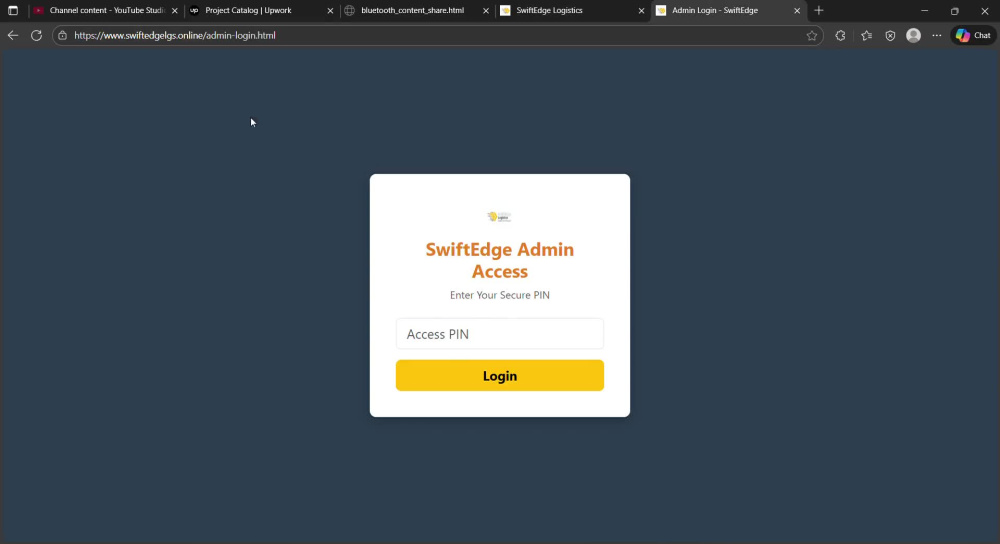This screenshot has width=1000, height=544.
Task: Open the tab actions menu icon
Action: 13,10
